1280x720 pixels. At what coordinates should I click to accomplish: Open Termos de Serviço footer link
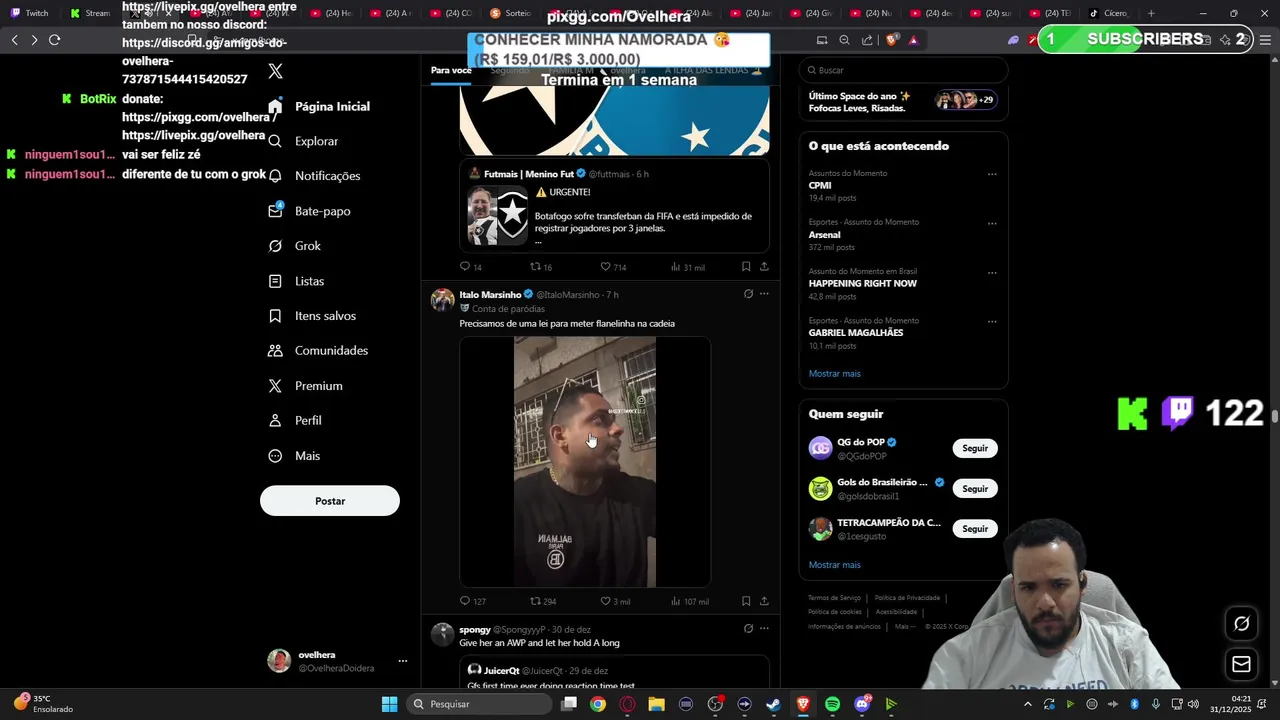(x=834, y=598)
